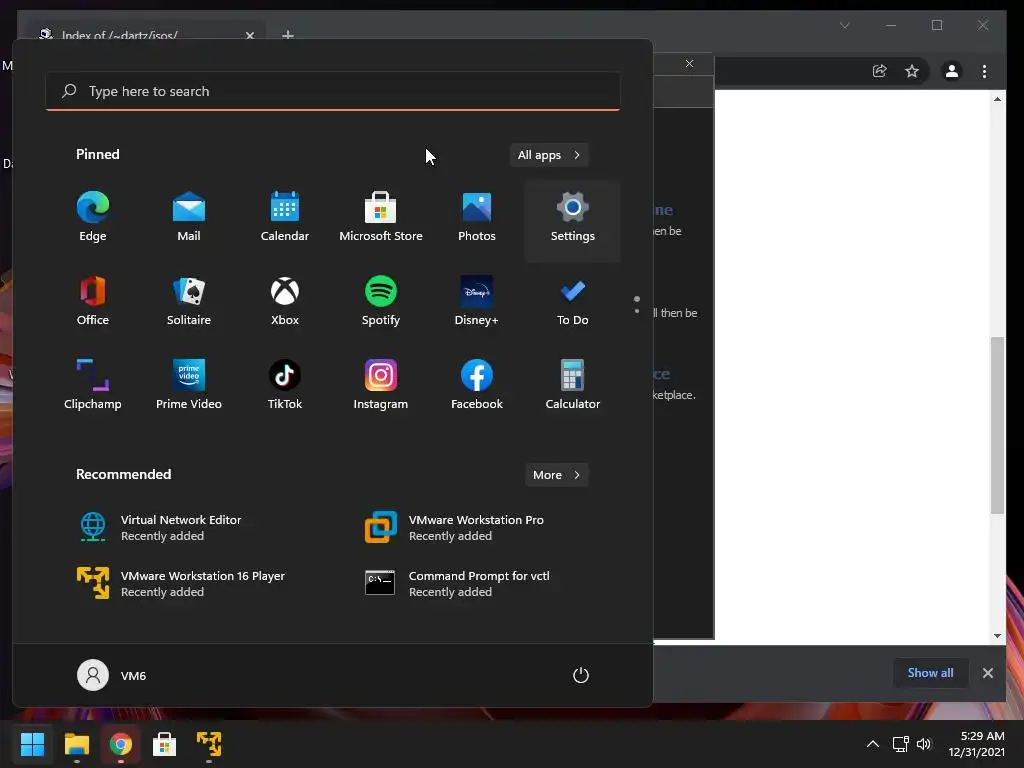The image size is (1024, 768).
Task: Open a new Chrome tab
Action: tap(287, 35)
